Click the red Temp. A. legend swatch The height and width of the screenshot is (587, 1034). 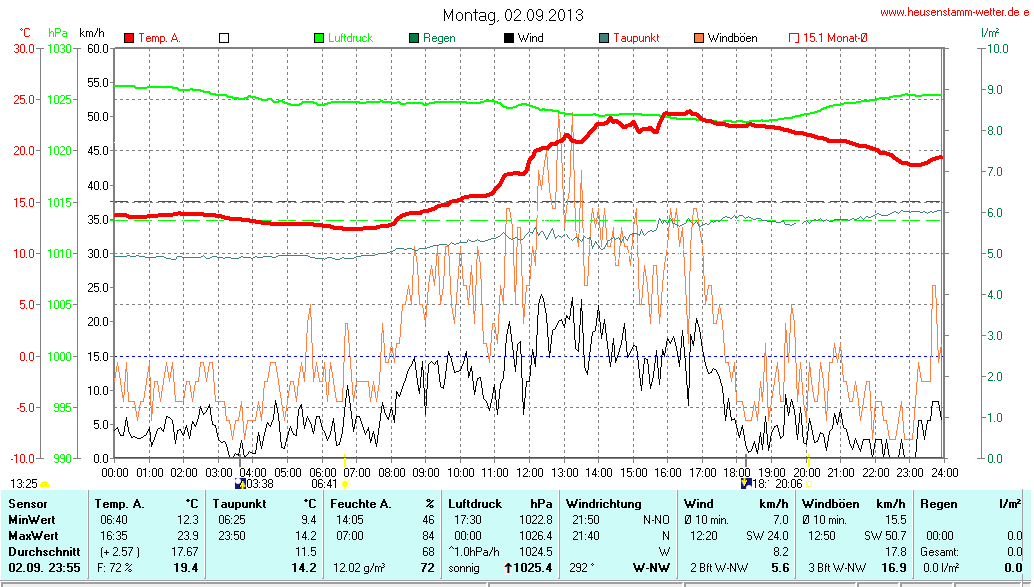[129, 38]
